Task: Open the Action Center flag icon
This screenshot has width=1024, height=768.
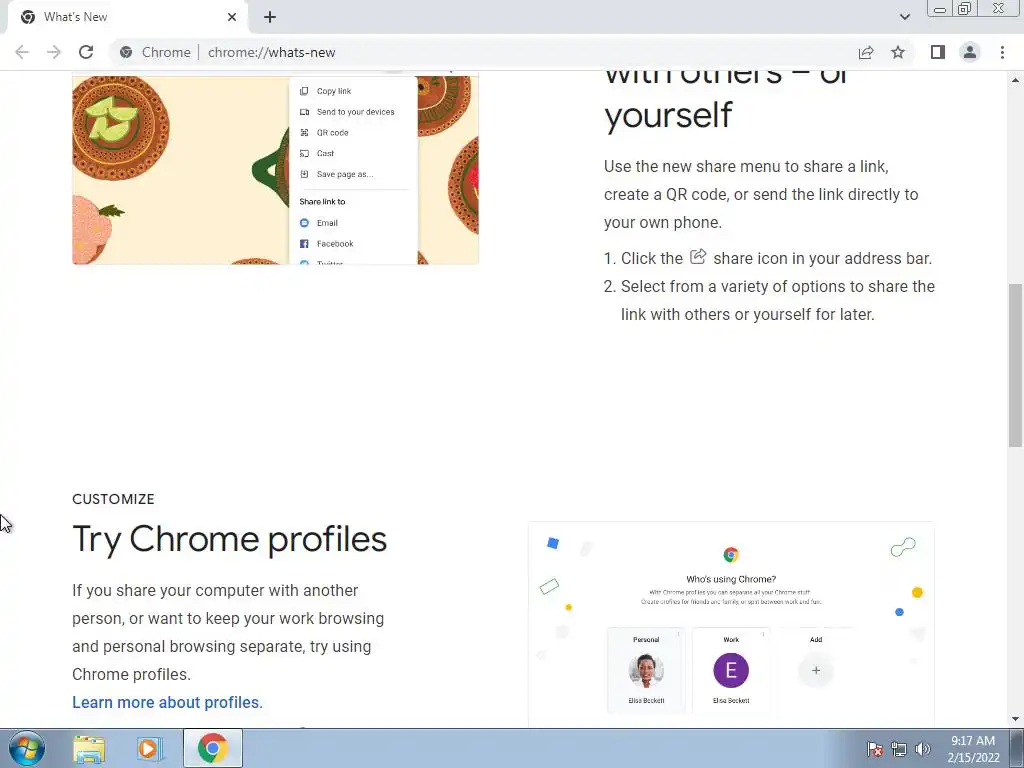Action: [x=874, y=749]
